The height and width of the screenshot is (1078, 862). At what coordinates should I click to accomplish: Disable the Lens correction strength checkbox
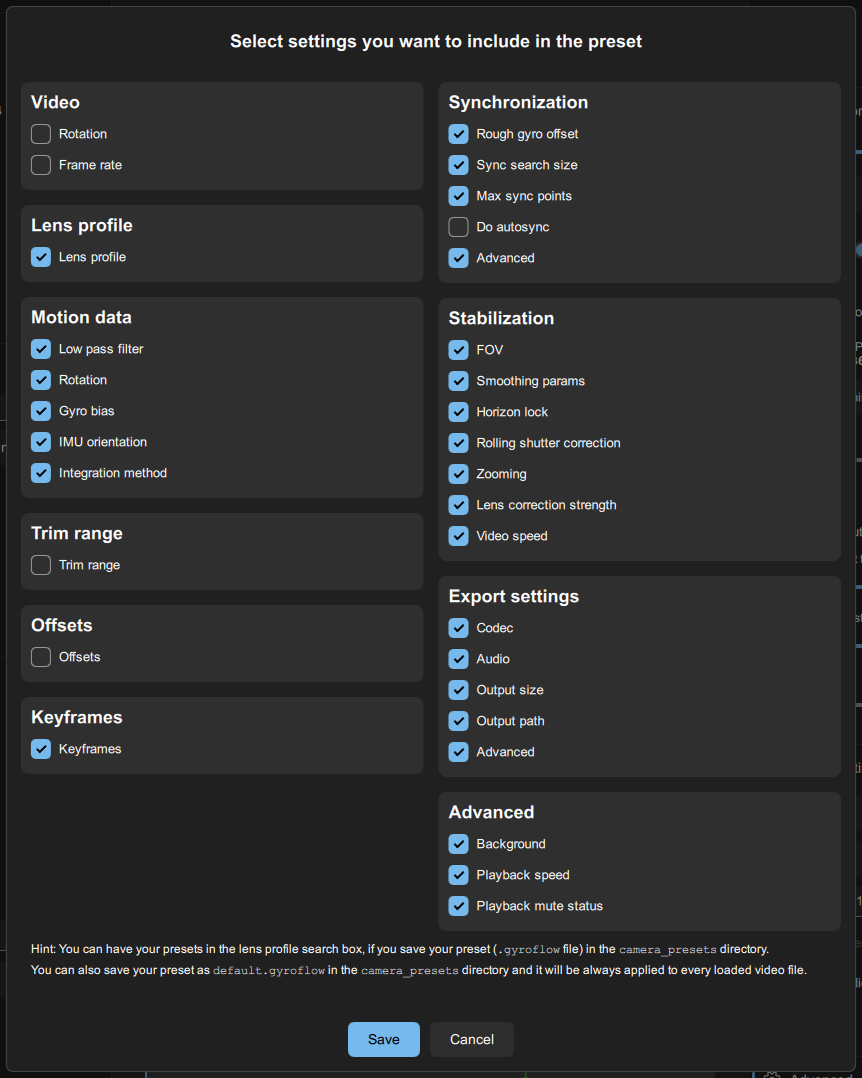pyautogui.click(x=458, y=505)
